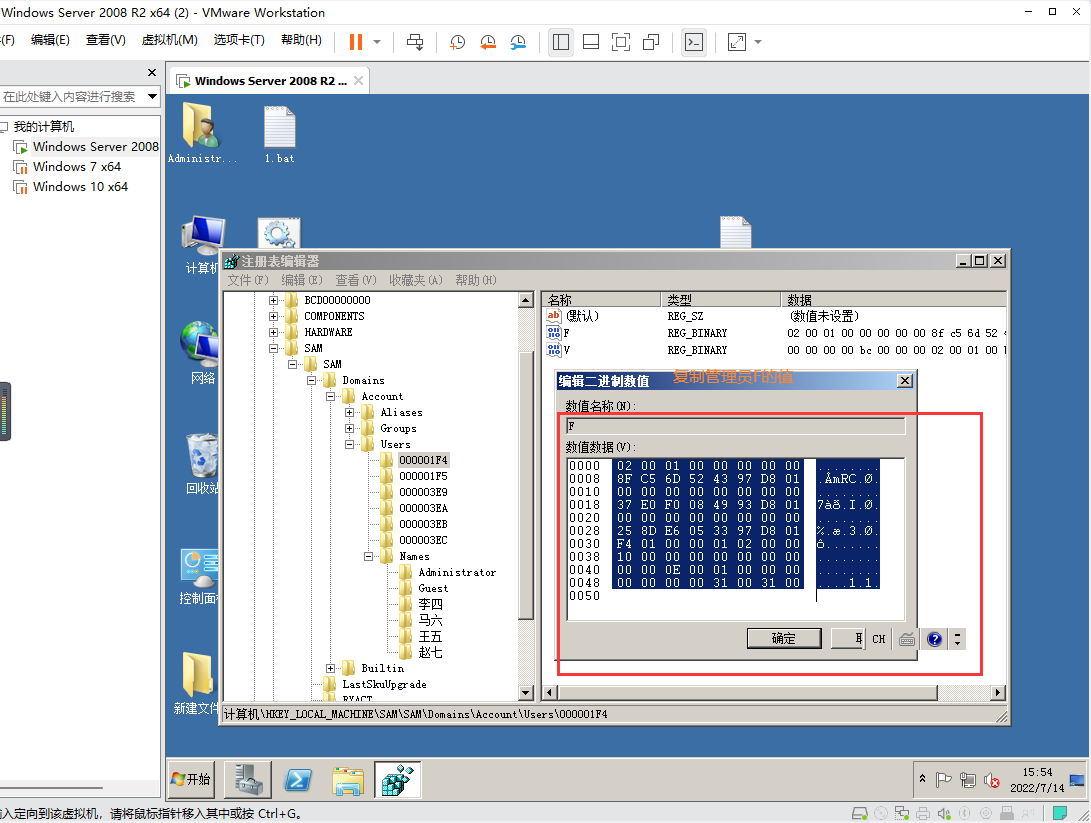Select the Administrator key under Names
The height and width of the screenshot is (823, 1091).
coord(457,573)
